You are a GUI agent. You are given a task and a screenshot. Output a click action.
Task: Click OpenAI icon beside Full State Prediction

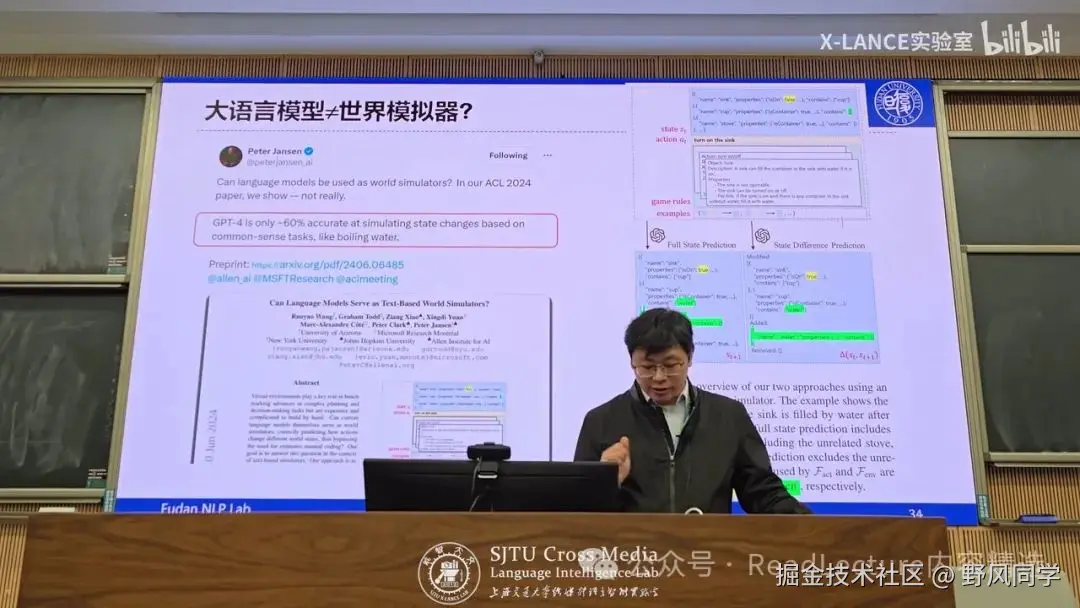[x=658, y=236]
